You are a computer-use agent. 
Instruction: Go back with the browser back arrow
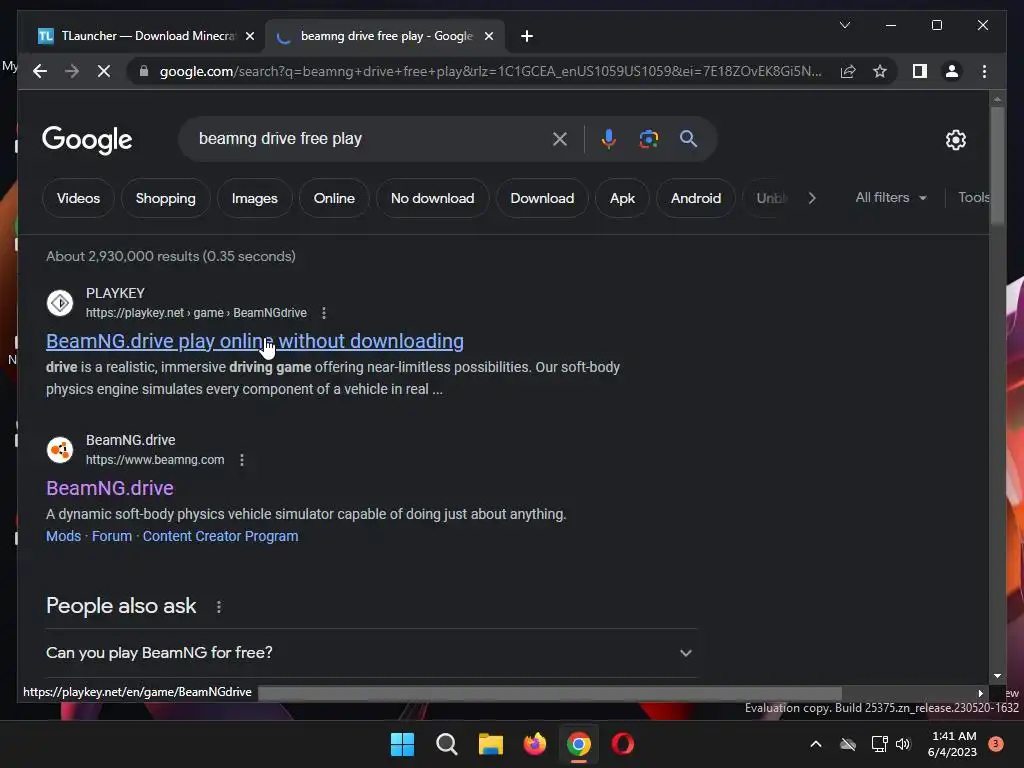40,71
